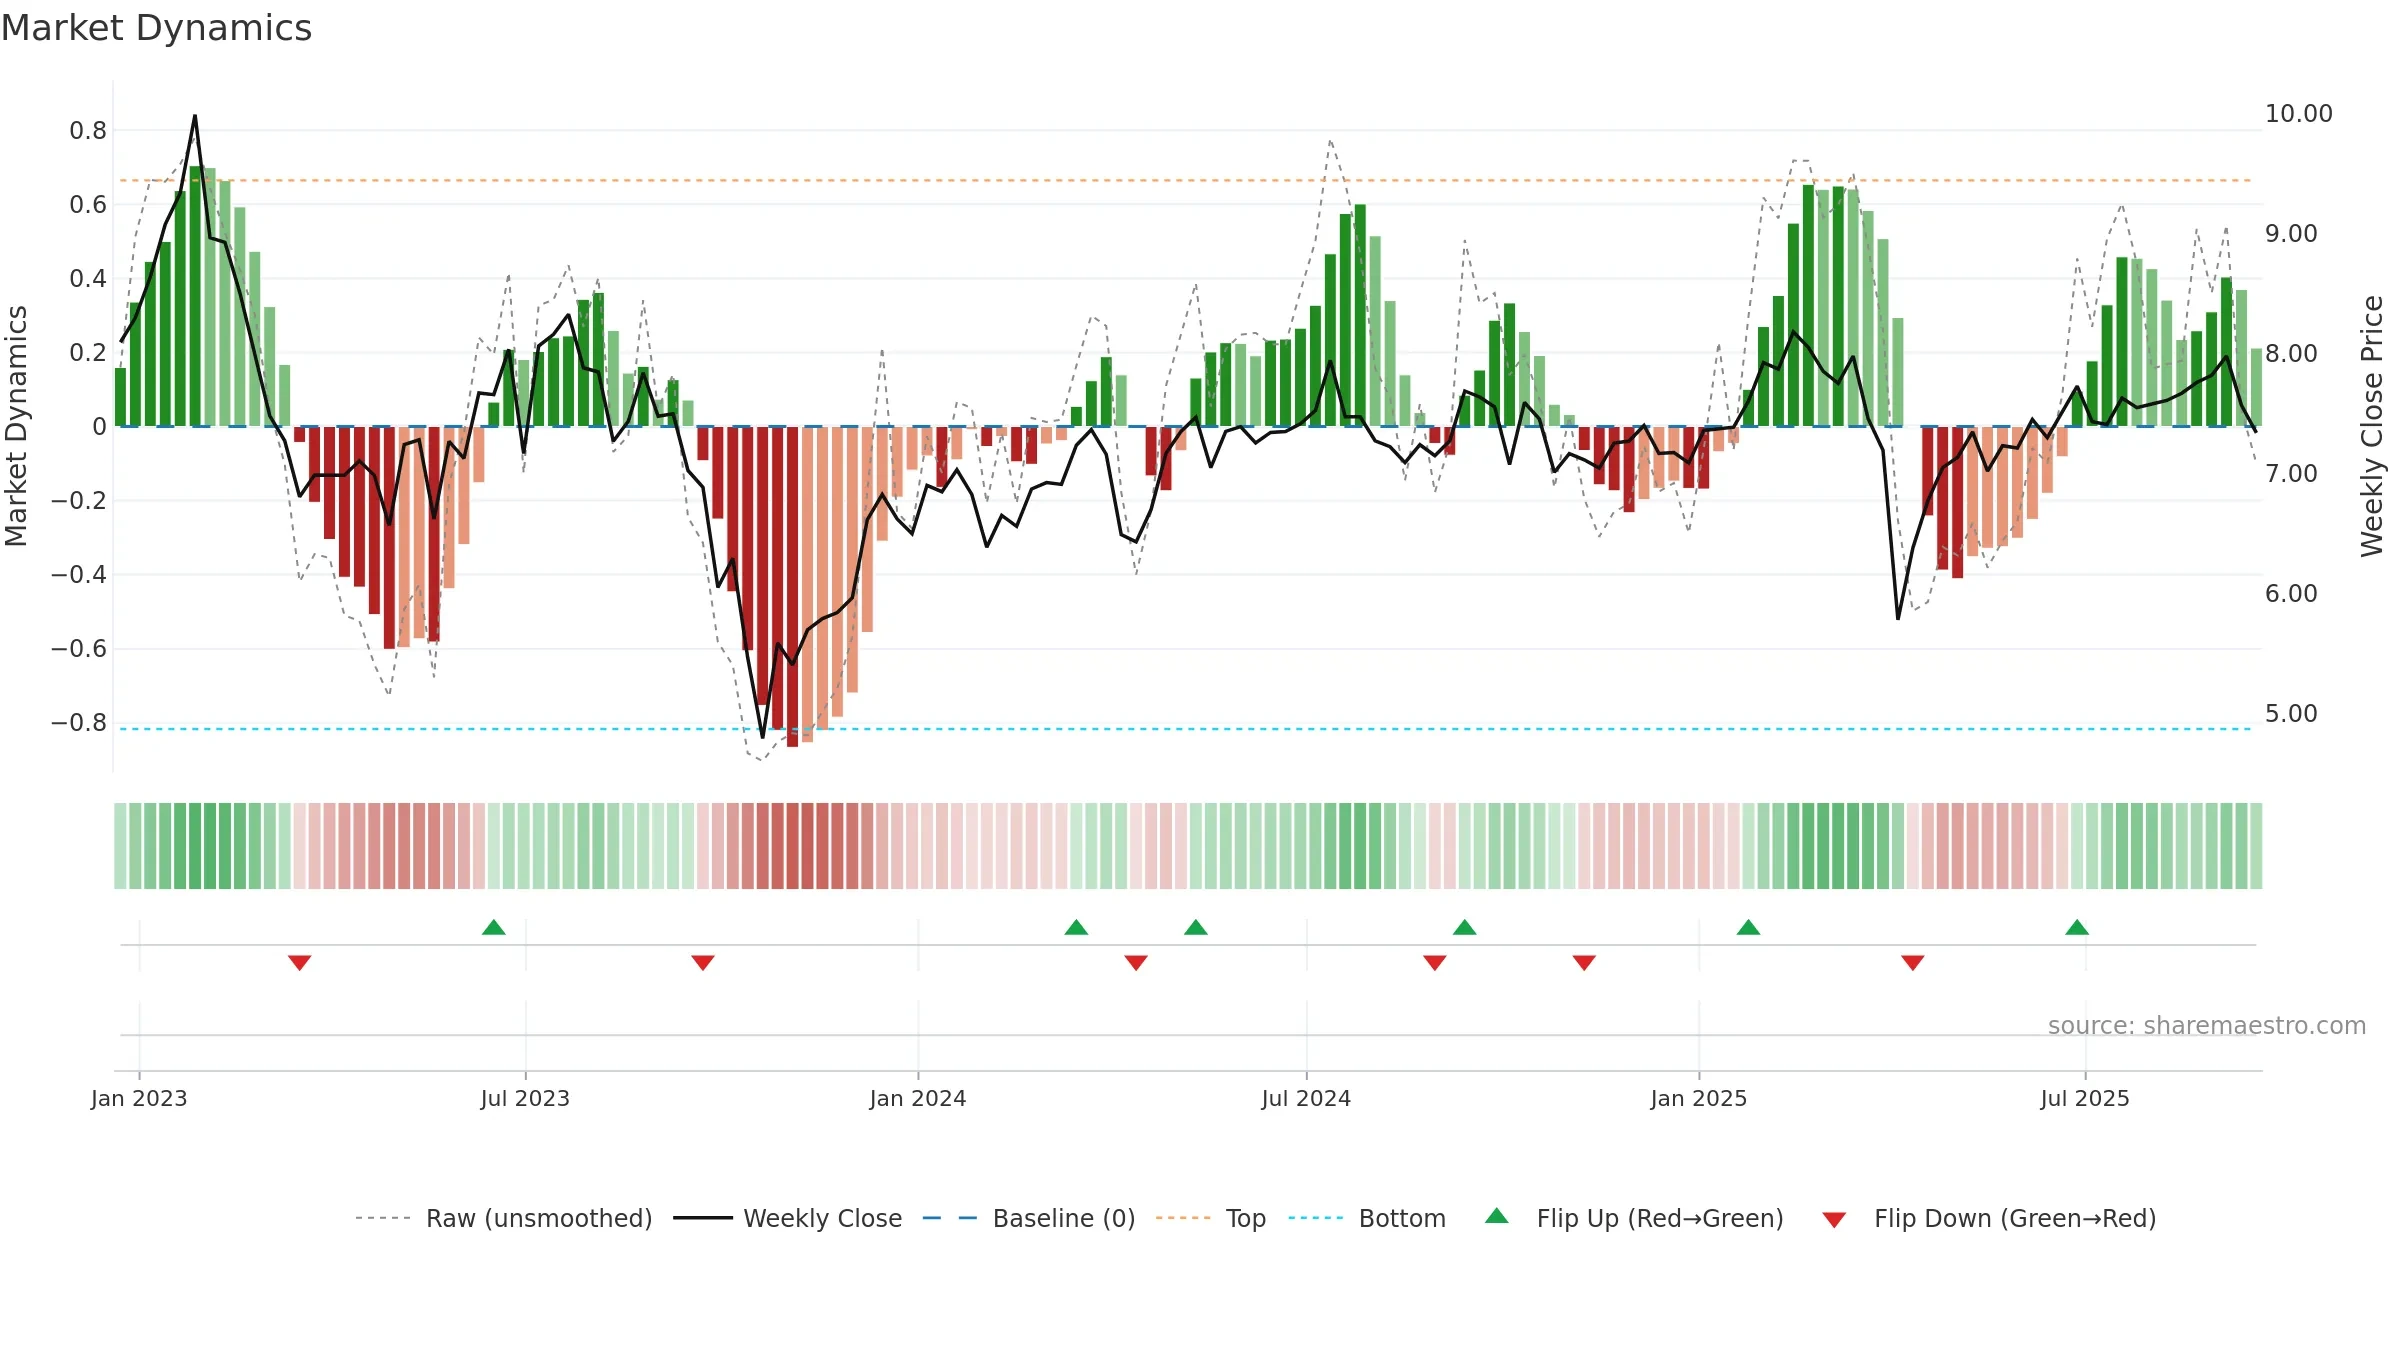2400x1350 pixels.
Task: Select the flip-down marker near Sep 2024
Action: [x=1435, y=962]
